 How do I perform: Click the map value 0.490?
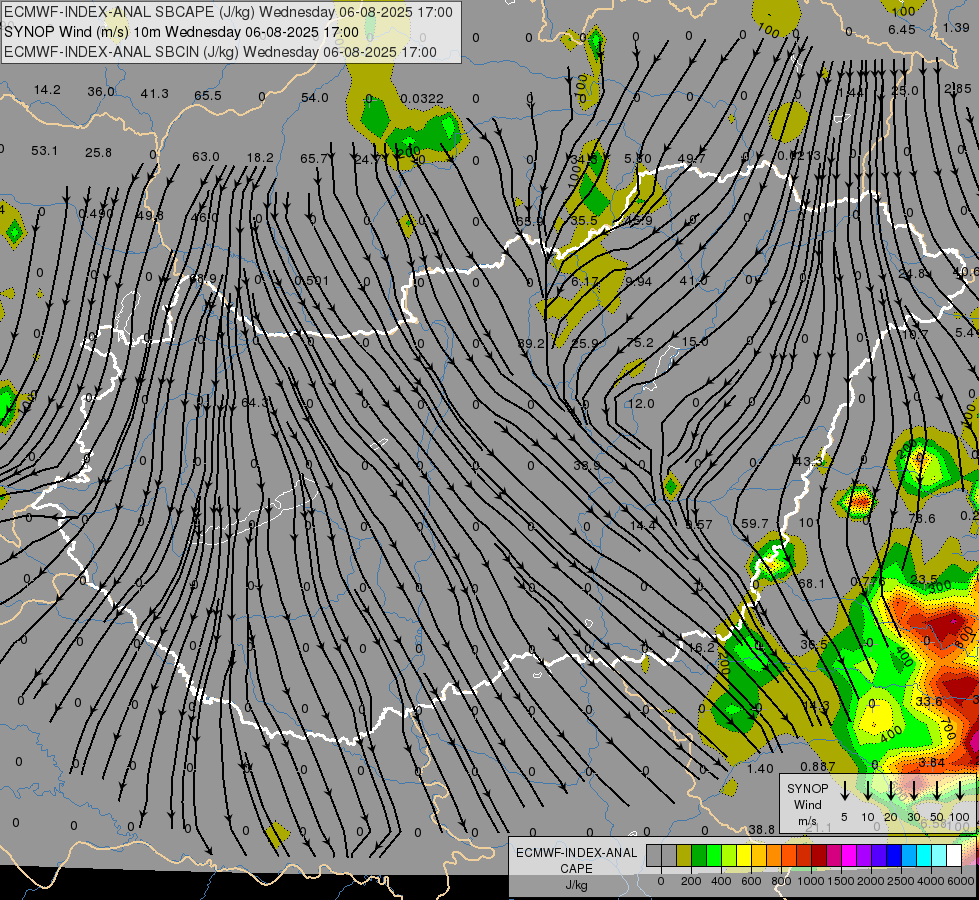point(96,214)
